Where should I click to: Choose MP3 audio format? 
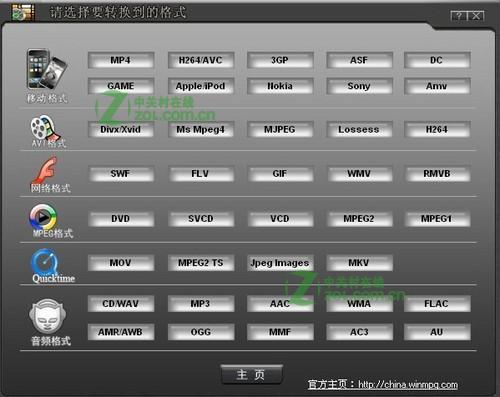(x=201, y=304)
